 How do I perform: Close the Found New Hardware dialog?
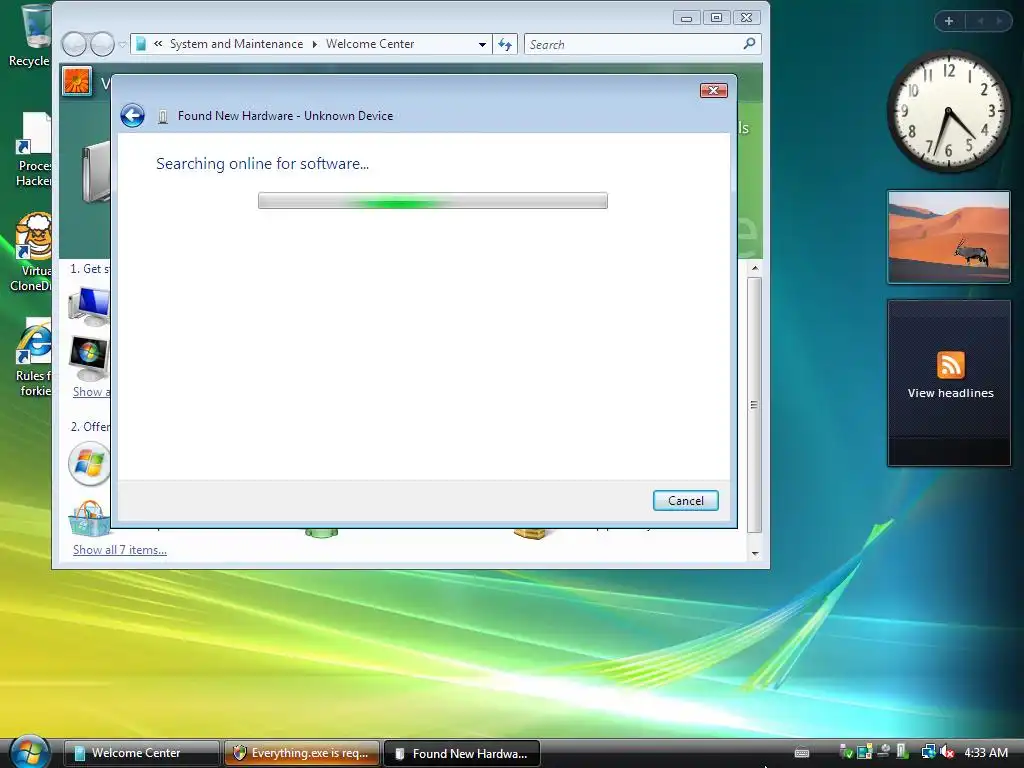pos(713,90)
